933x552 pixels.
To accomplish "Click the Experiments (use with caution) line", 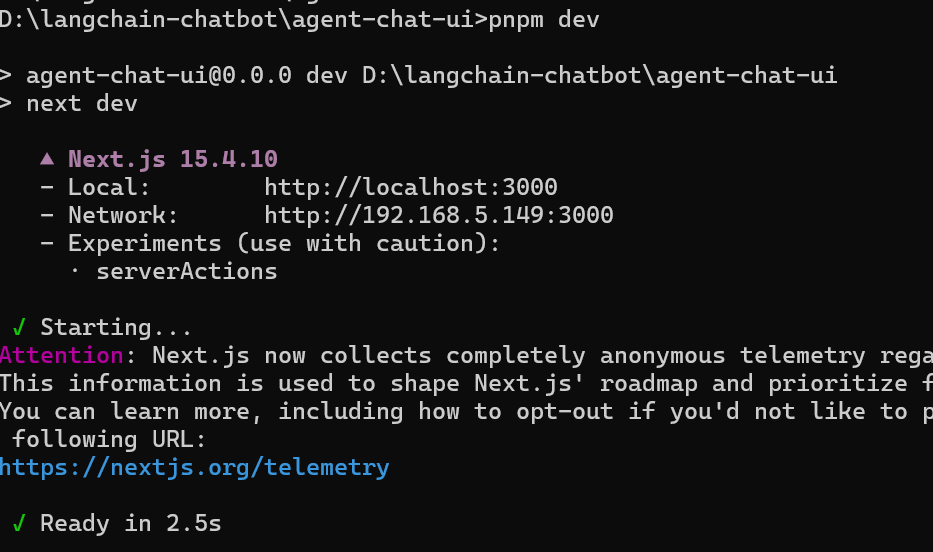I will coord(284,243).
